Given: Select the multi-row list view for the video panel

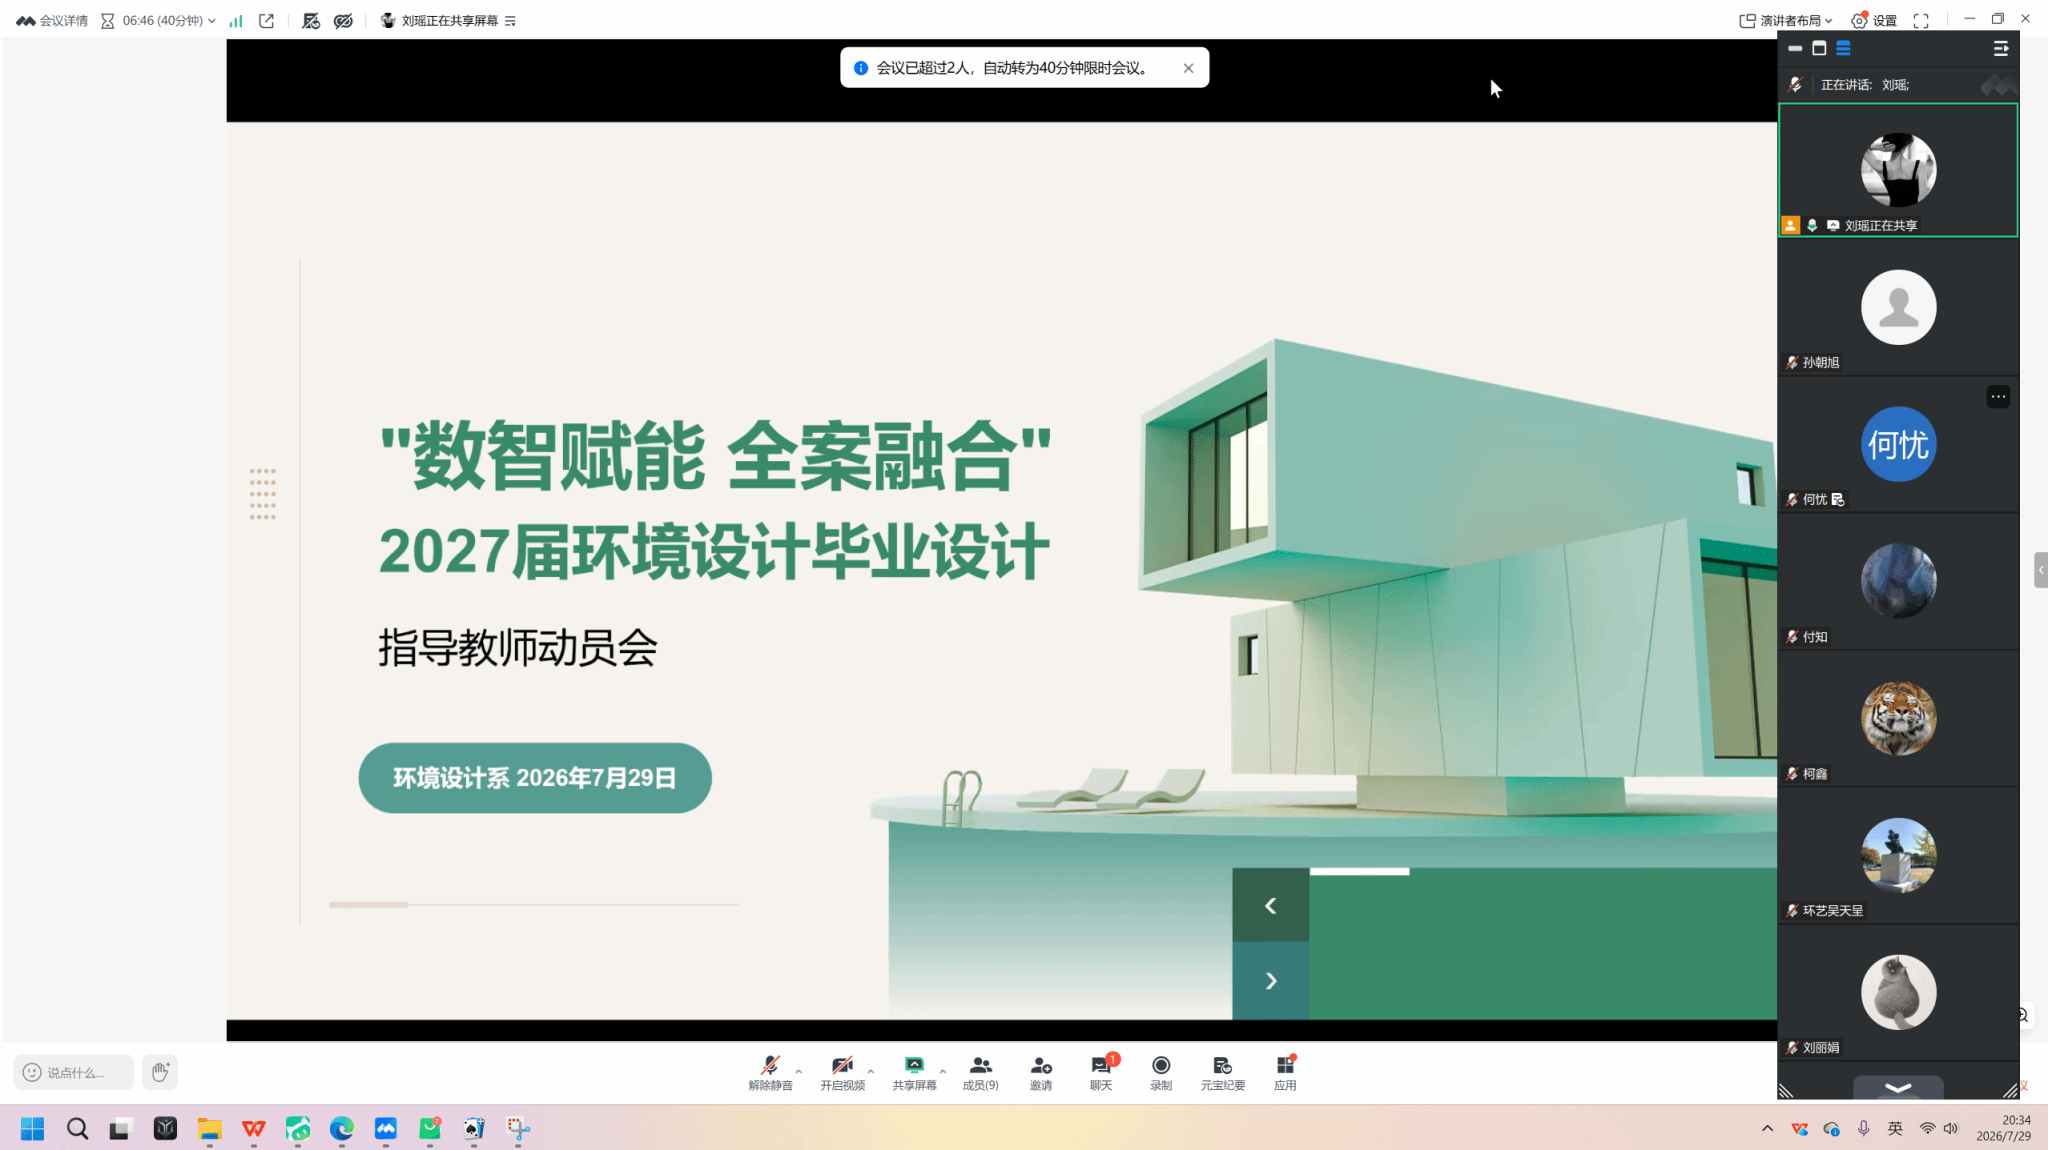Looking at the screenshot, I should coord(1843,48).
